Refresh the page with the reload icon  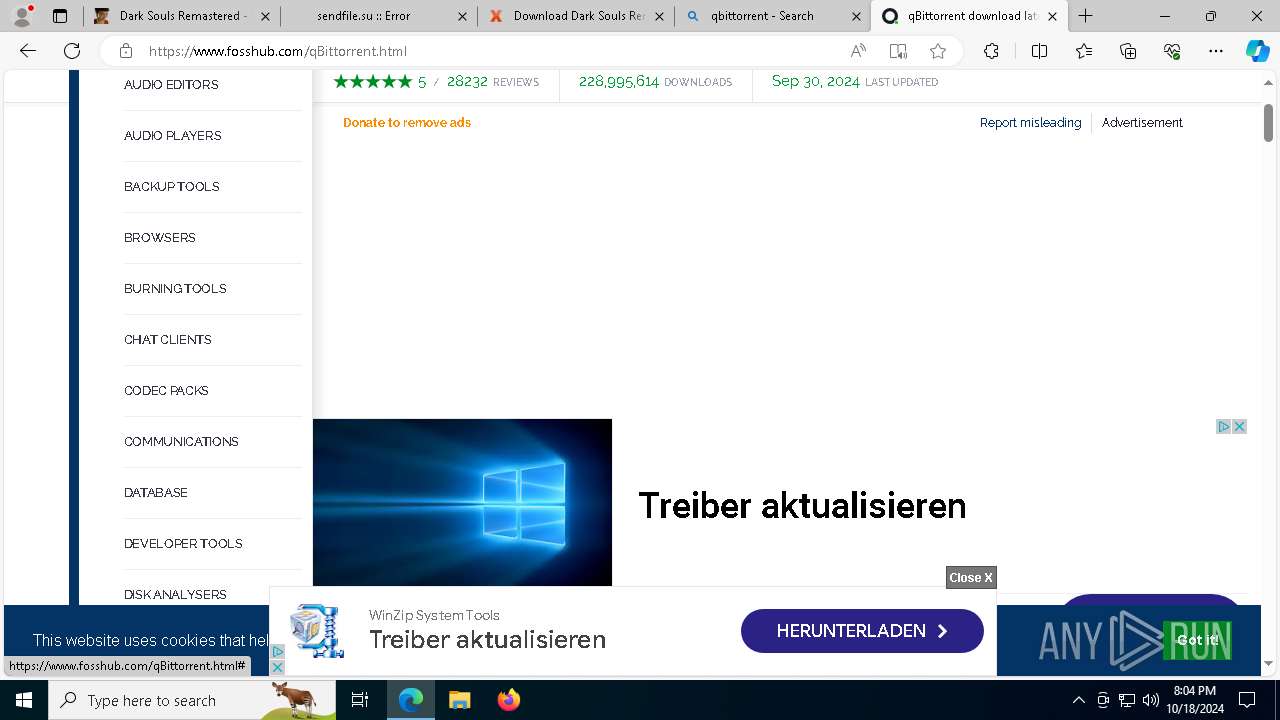72,51
